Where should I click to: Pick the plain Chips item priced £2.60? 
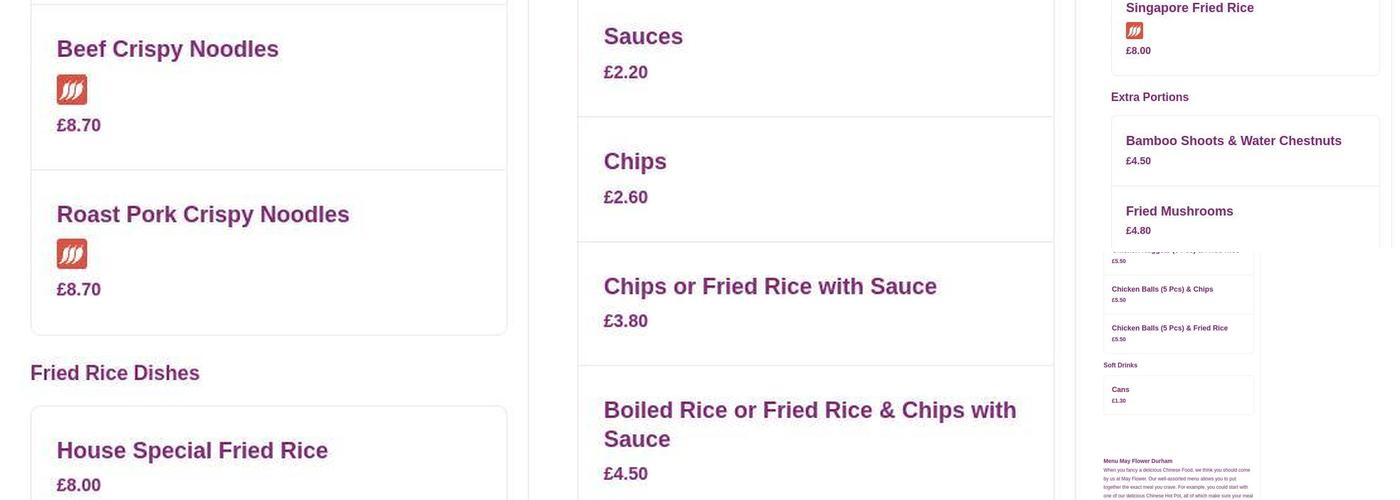coord(635,162)
